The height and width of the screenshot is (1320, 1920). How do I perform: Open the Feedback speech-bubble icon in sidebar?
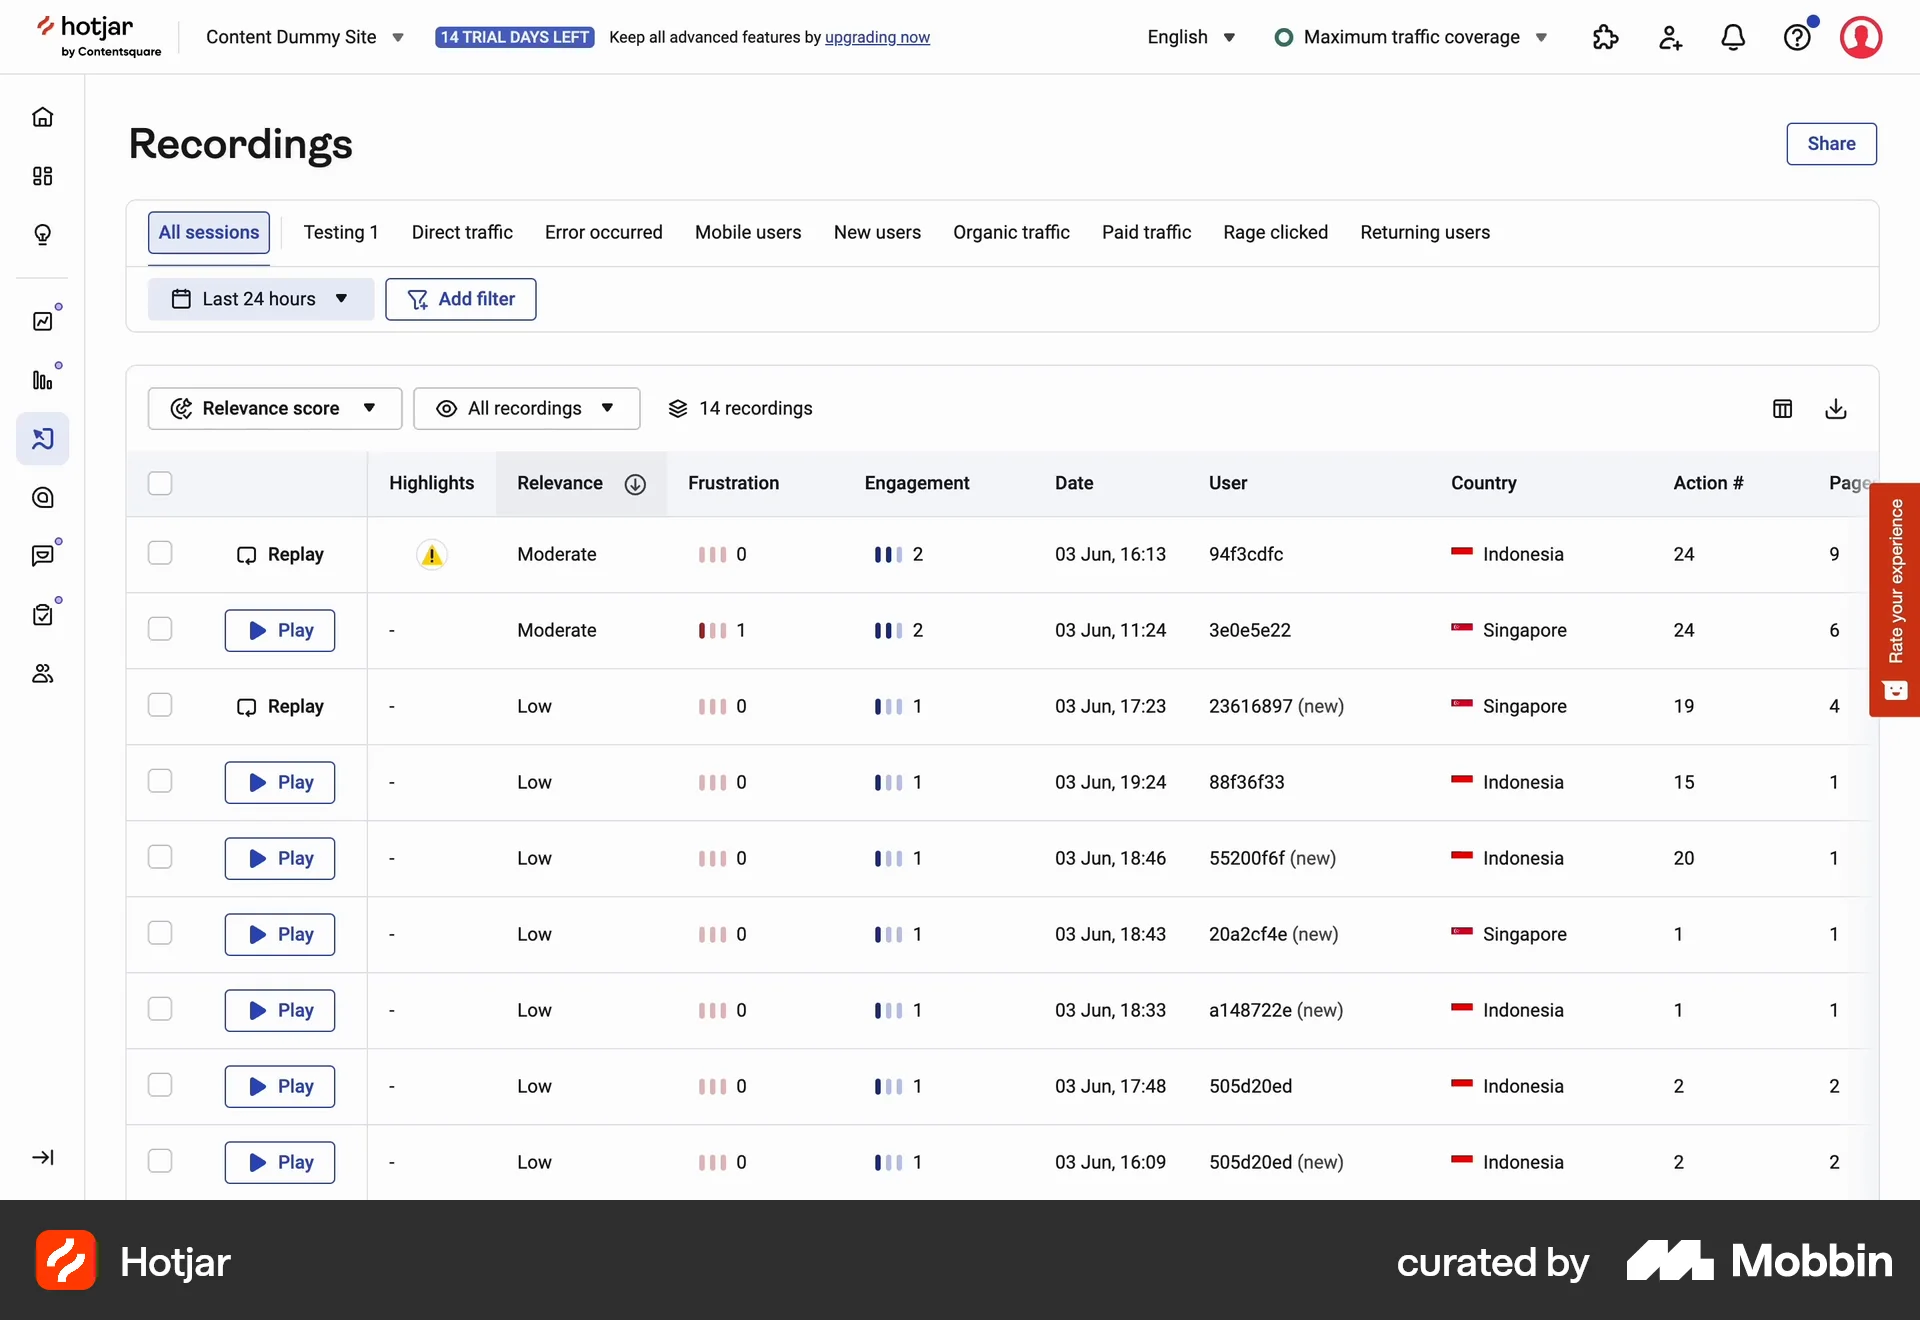43,555
